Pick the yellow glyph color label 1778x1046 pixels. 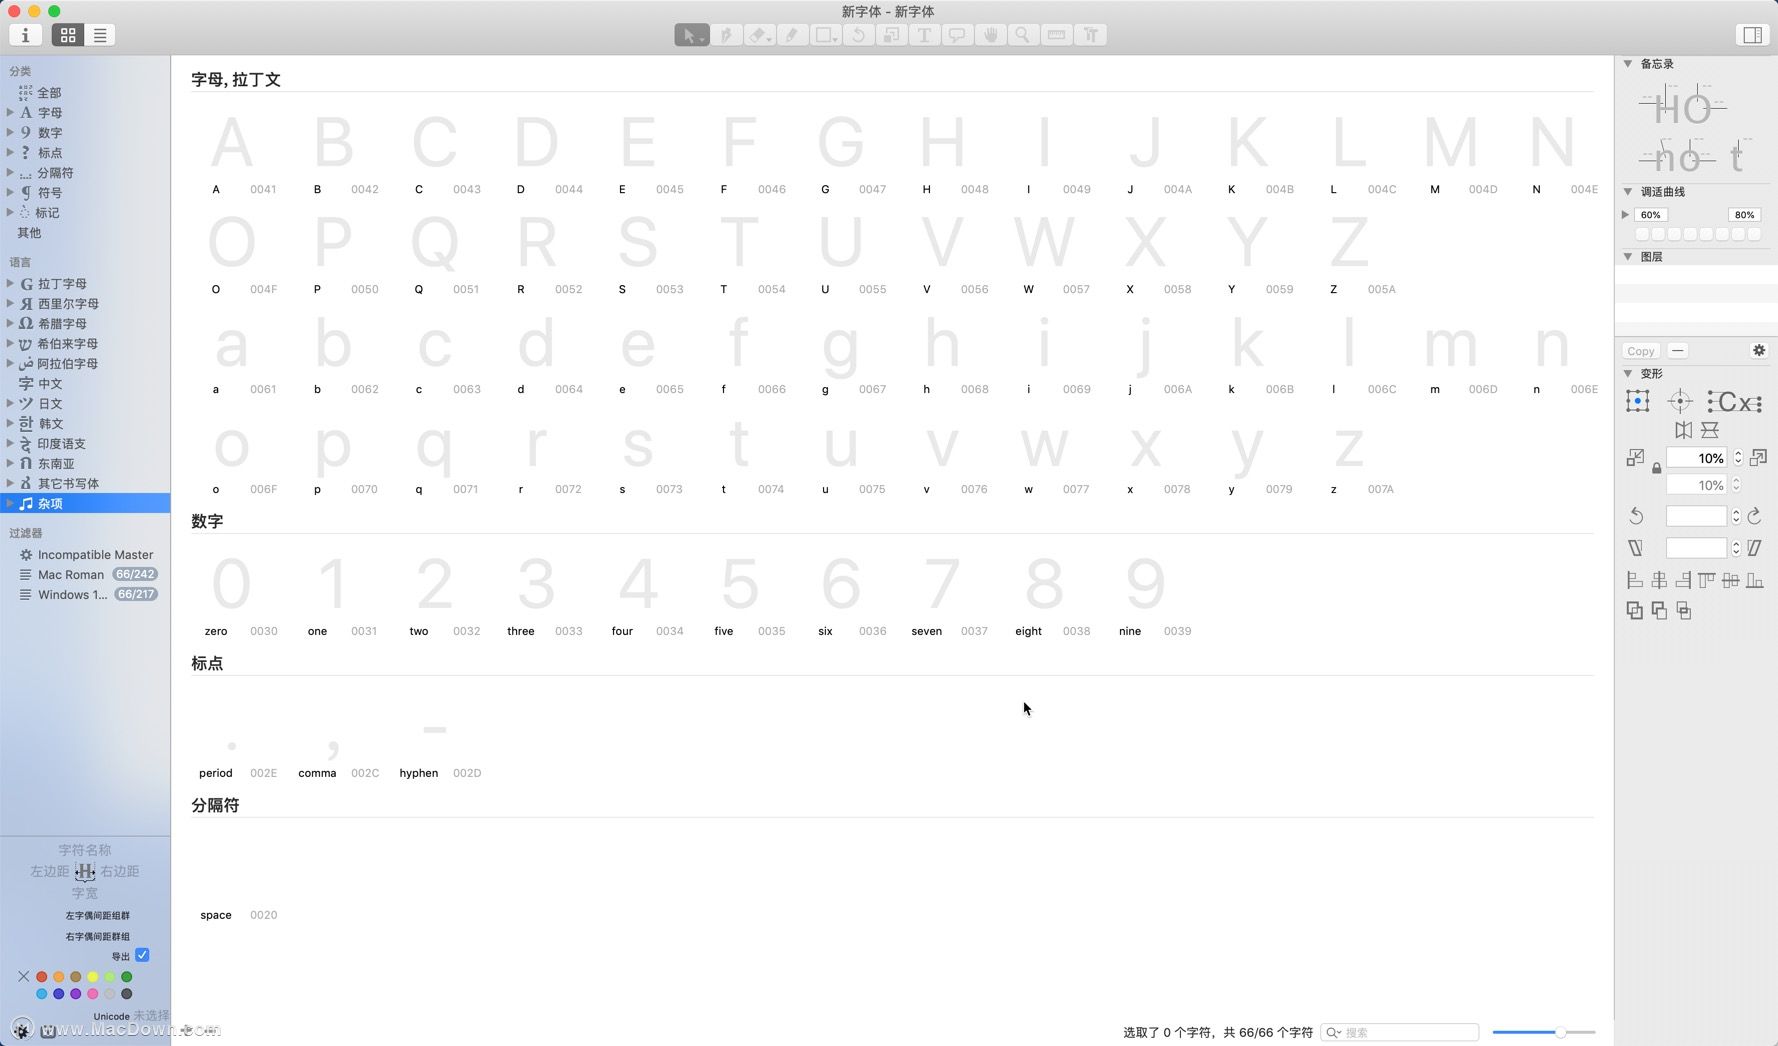pos(93,977)
